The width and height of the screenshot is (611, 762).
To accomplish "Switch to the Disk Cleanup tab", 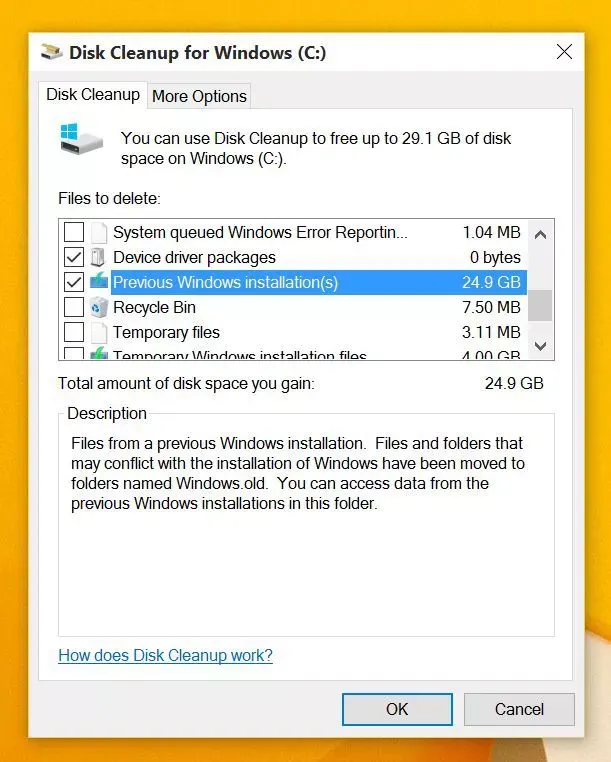I will [x=93, y=95].
